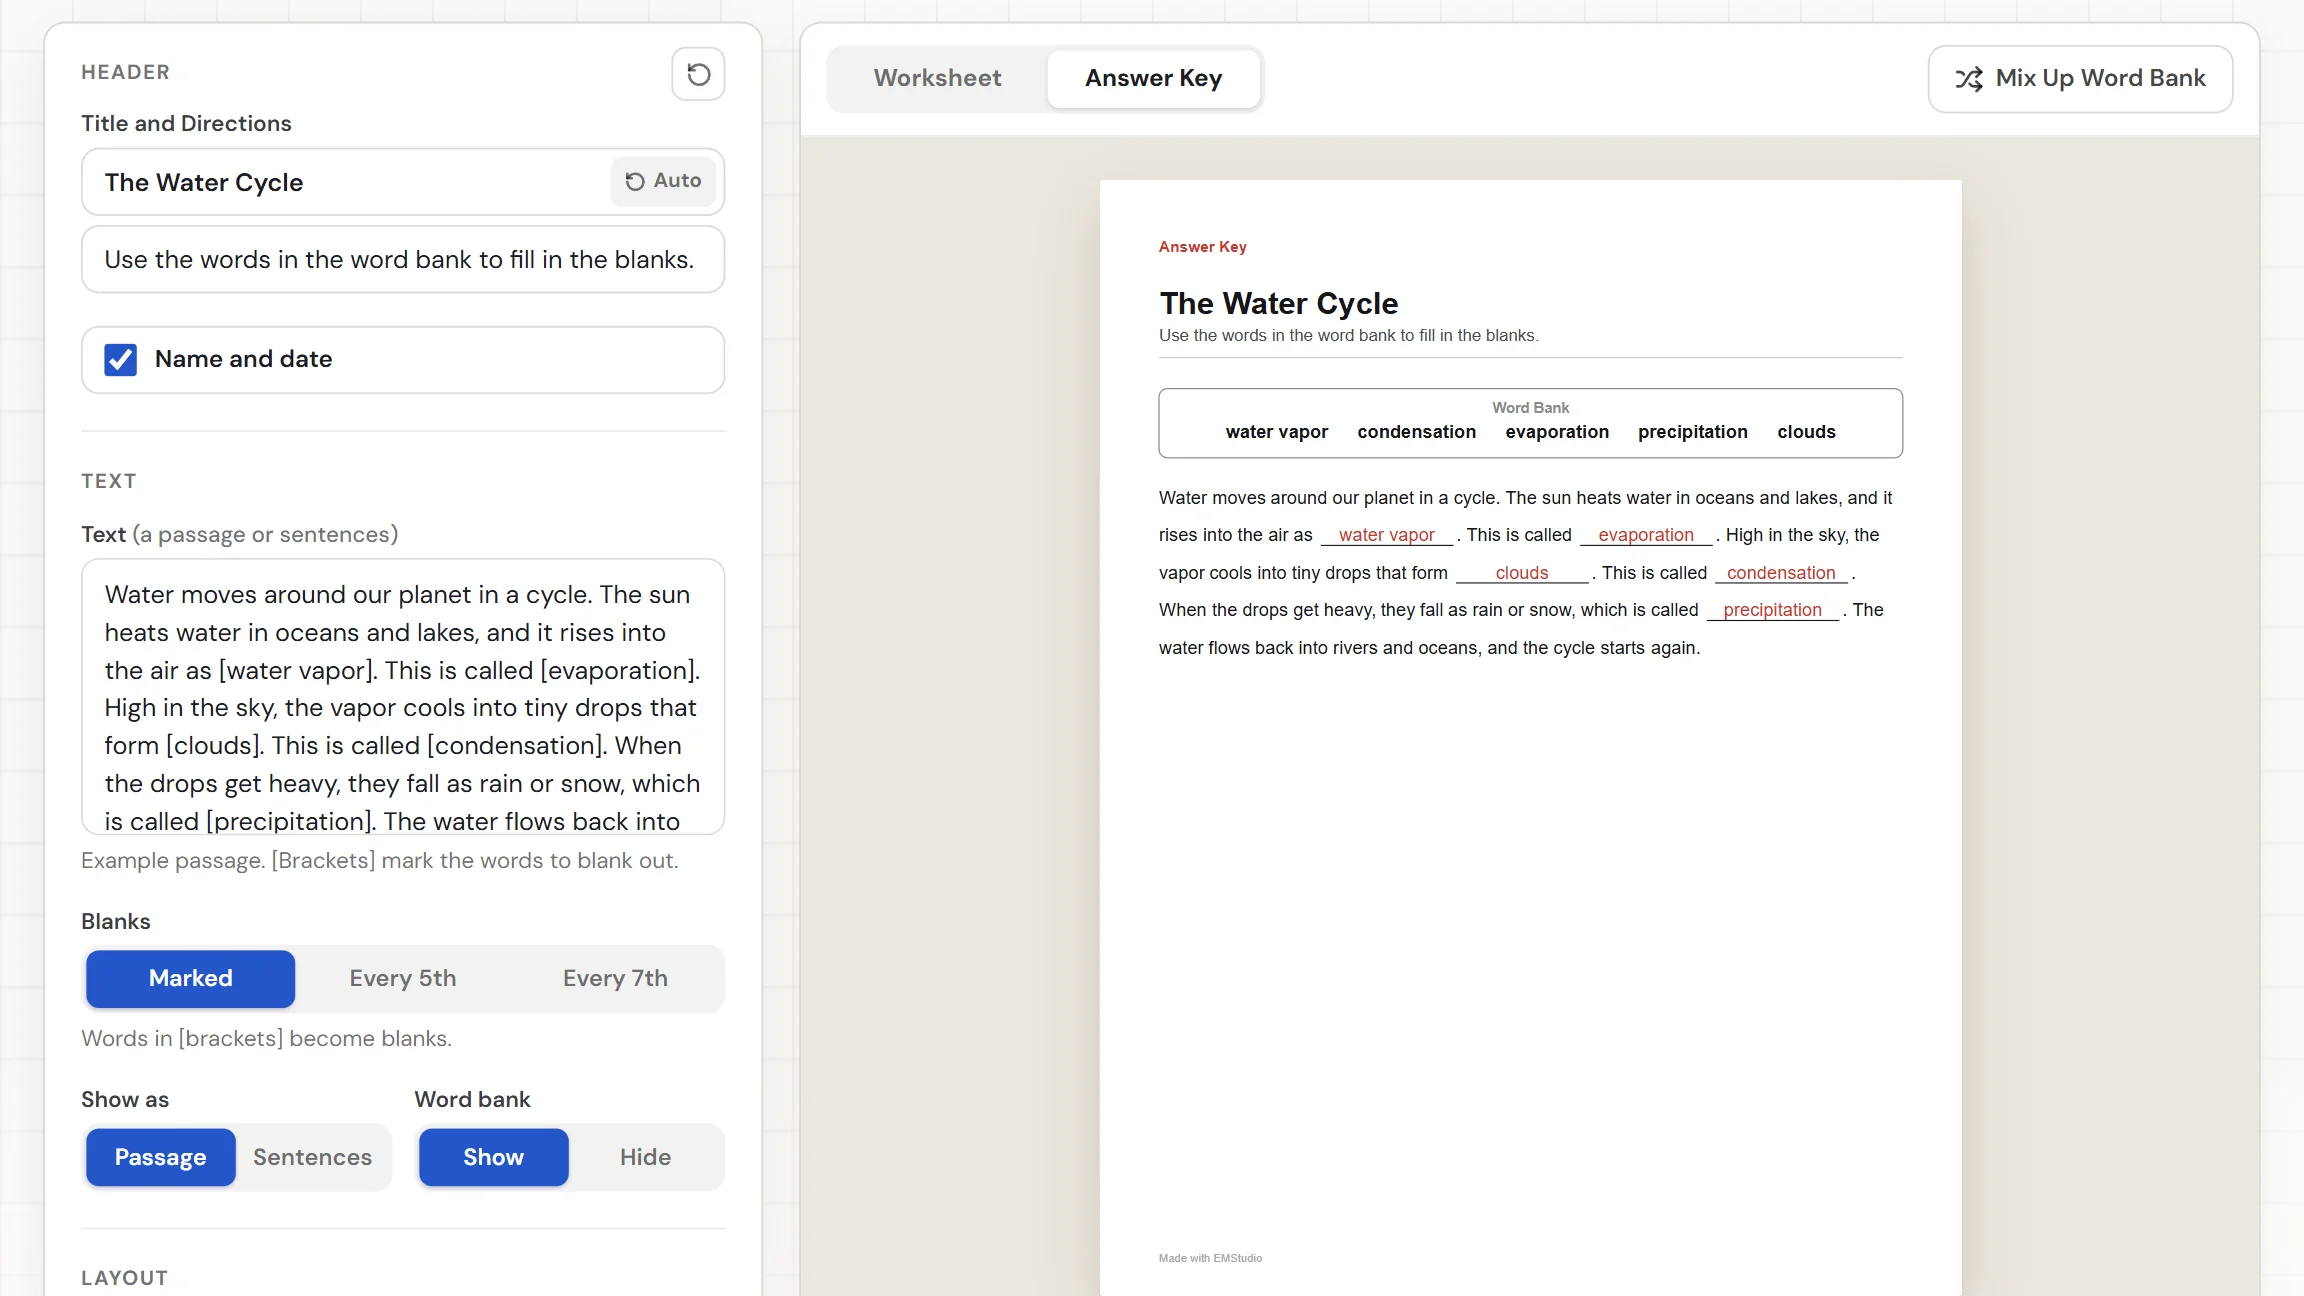The height and width of the screenshot is (1296, 2304).
Task: Click inside the passage text area
Action: [403, 697]
